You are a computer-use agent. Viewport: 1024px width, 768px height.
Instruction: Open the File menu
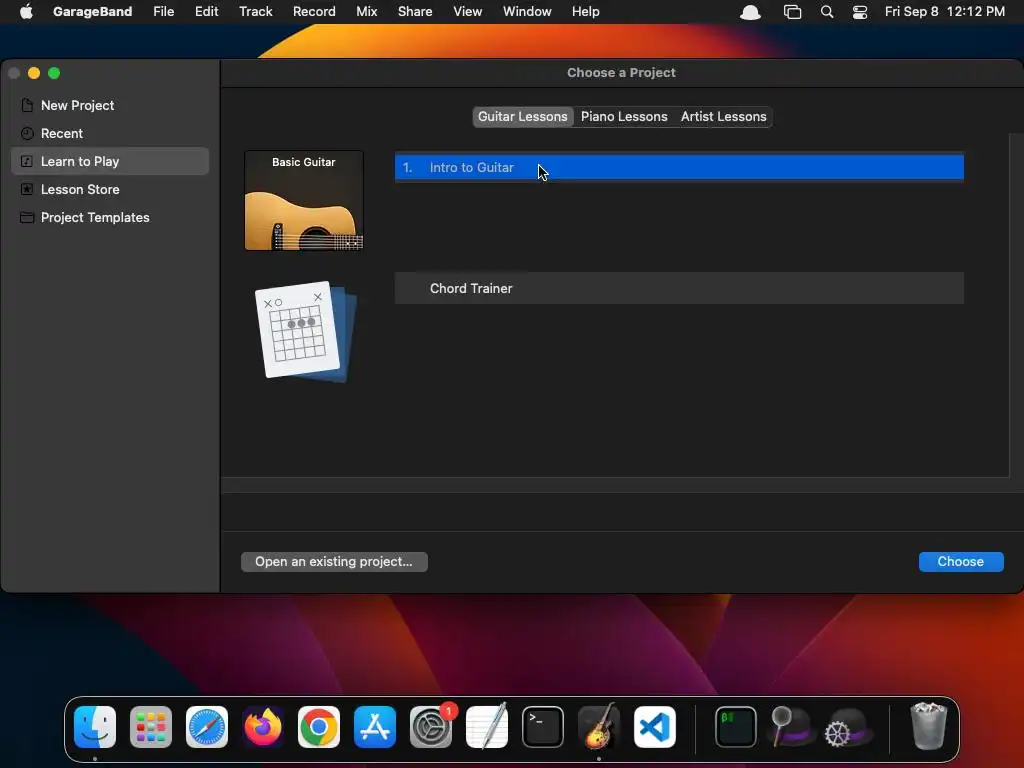(x=163, y=12)
